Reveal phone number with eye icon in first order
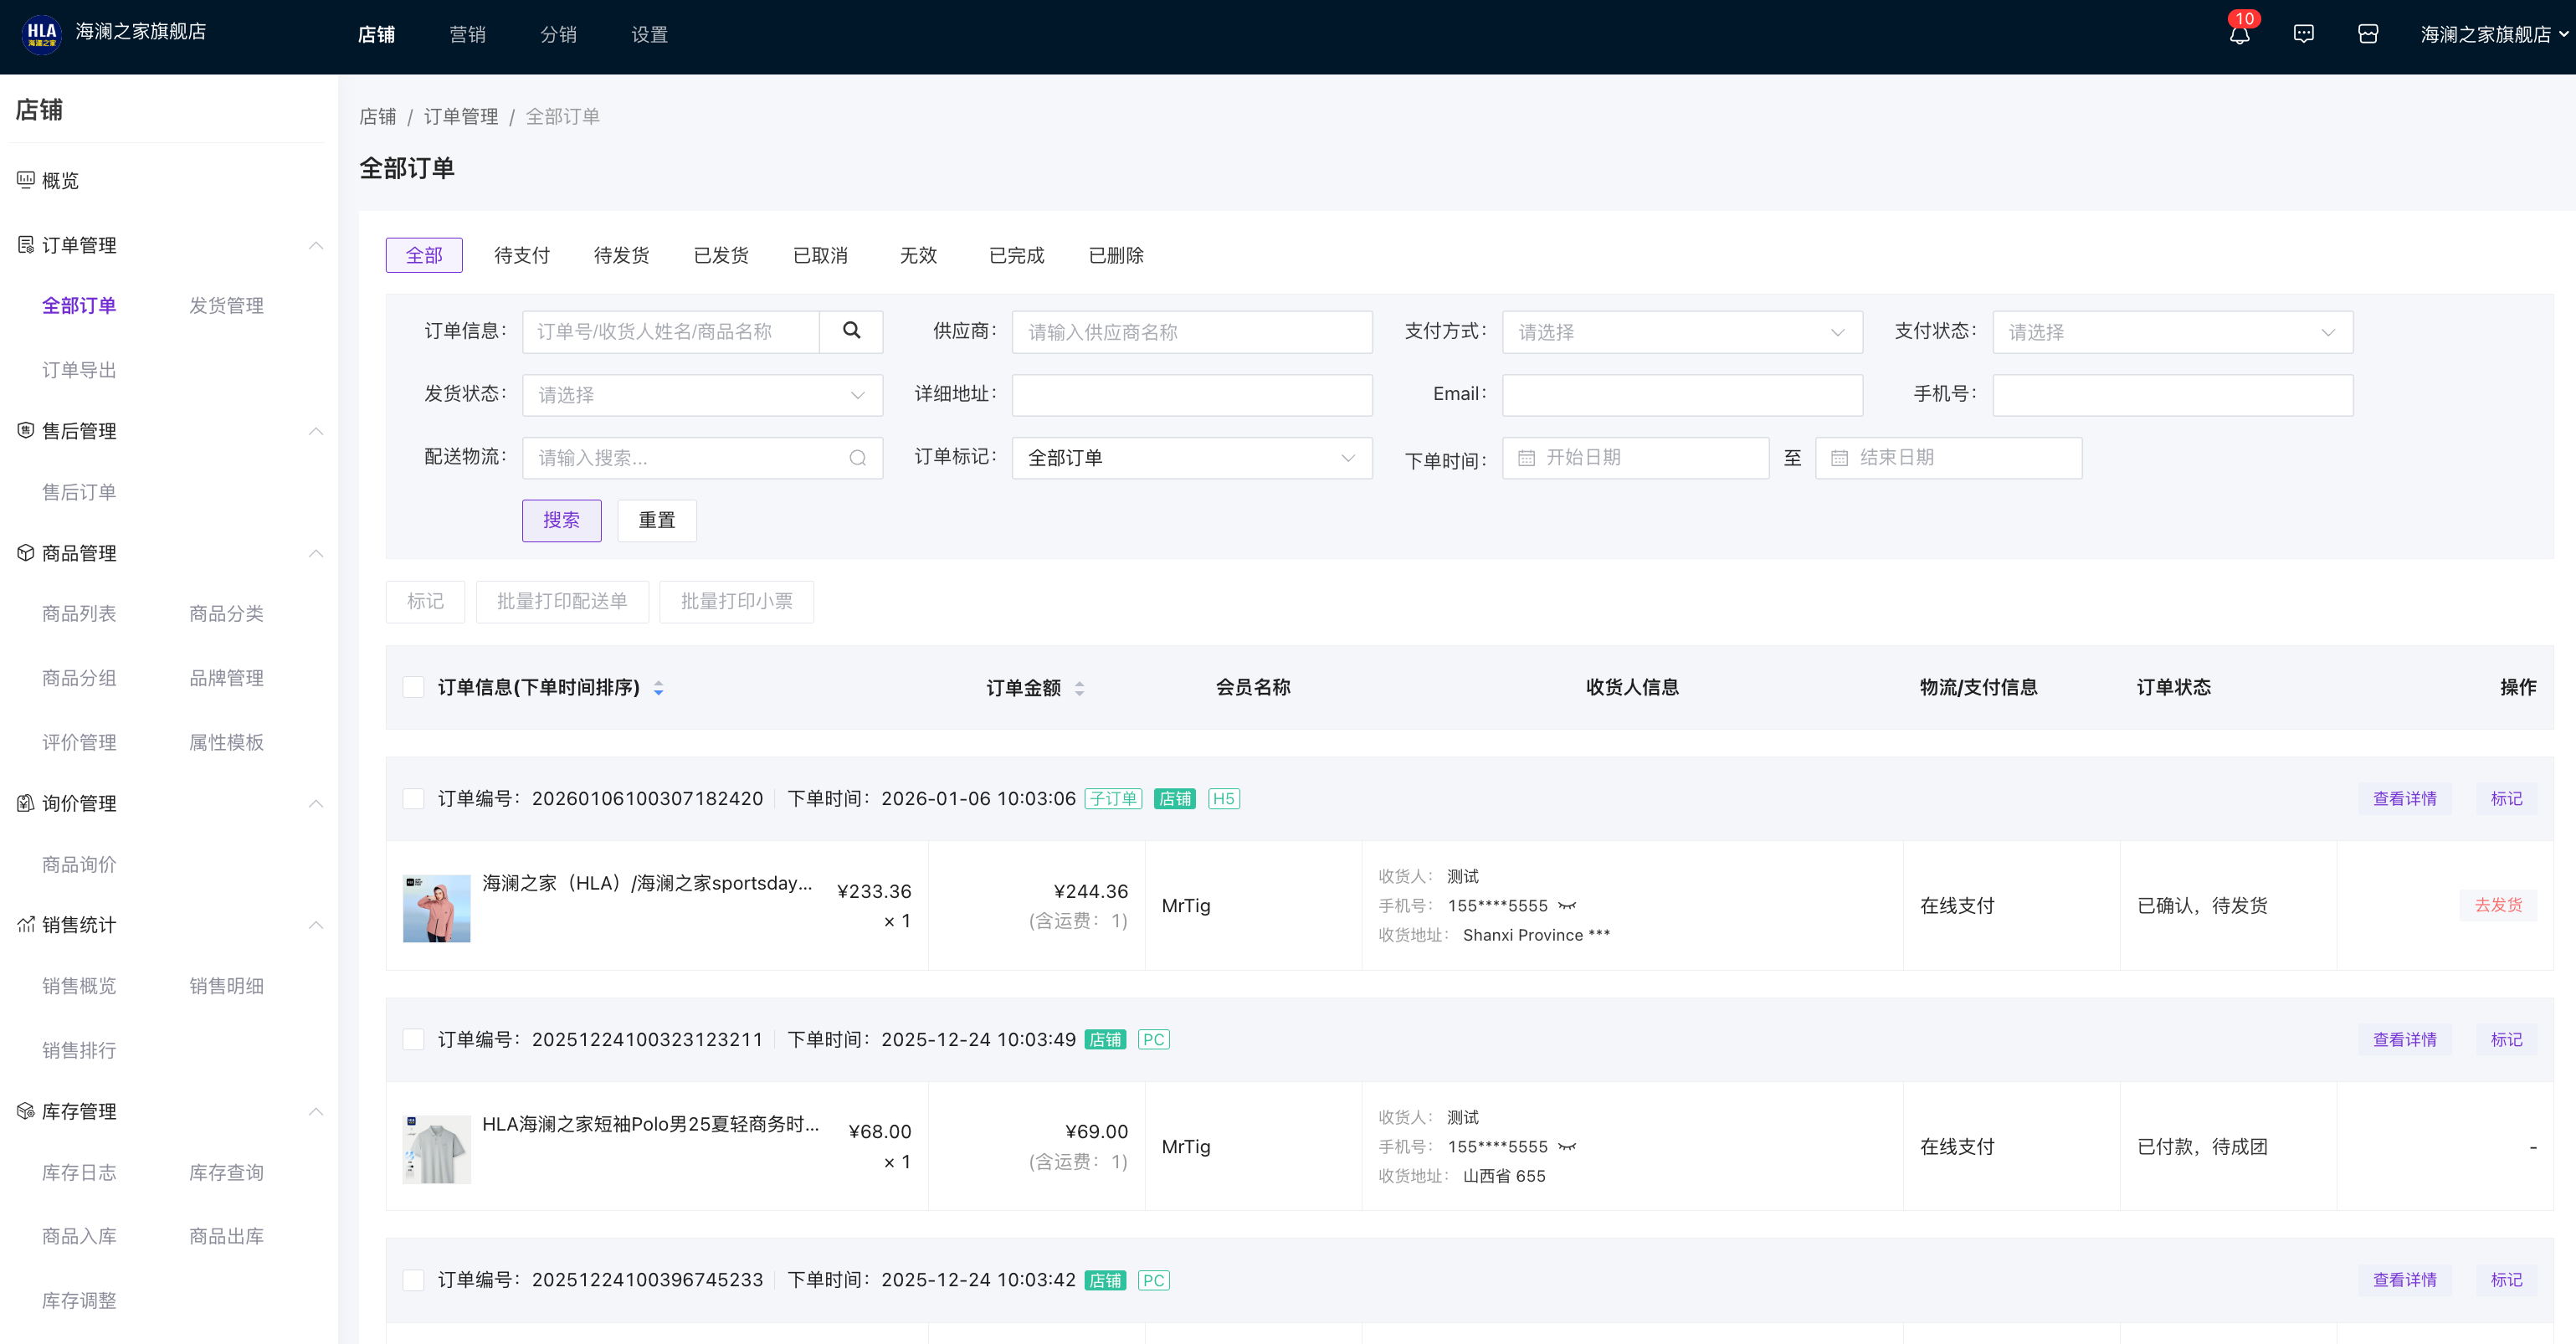Viewport: 2576px width, 1344px height. (x=1567, y=906)
